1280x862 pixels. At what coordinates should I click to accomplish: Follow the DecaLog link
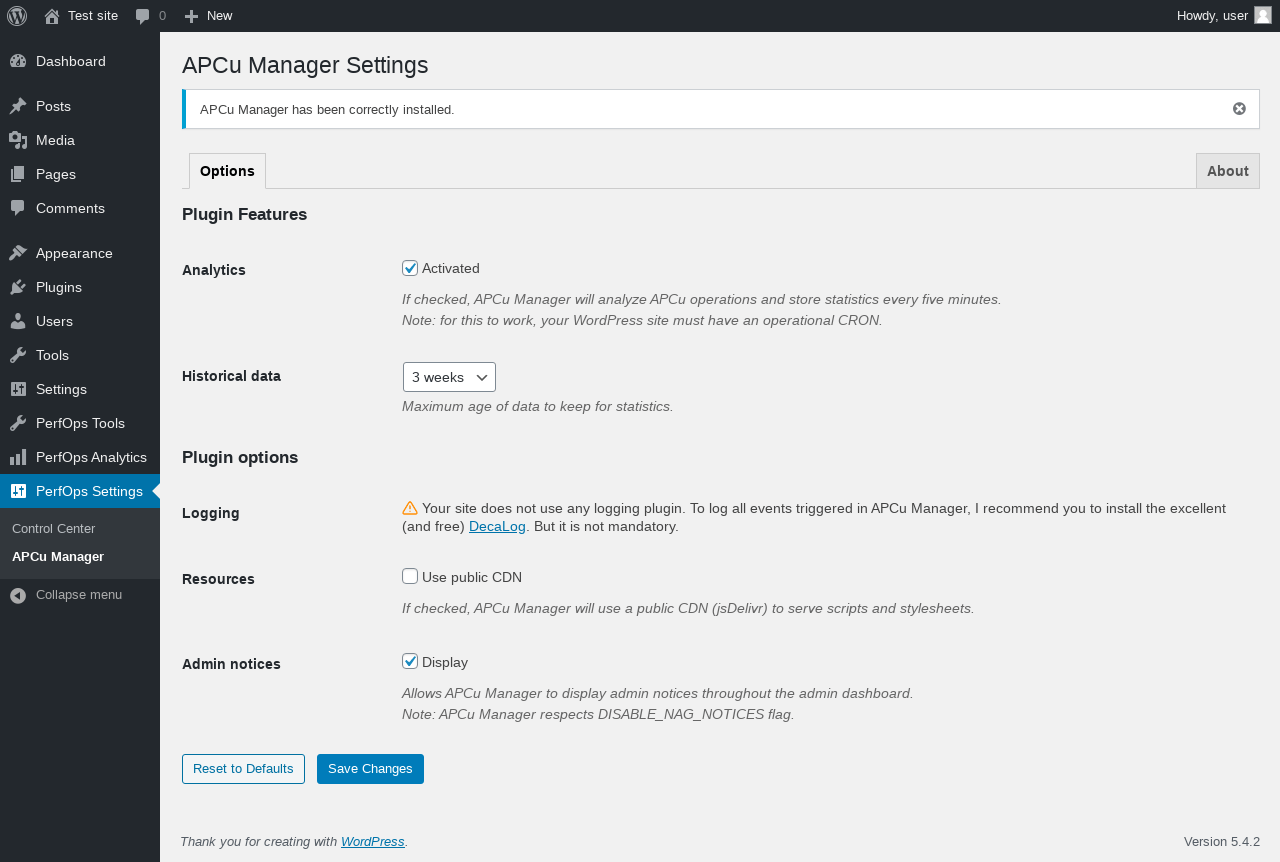(x=497, y=526)
